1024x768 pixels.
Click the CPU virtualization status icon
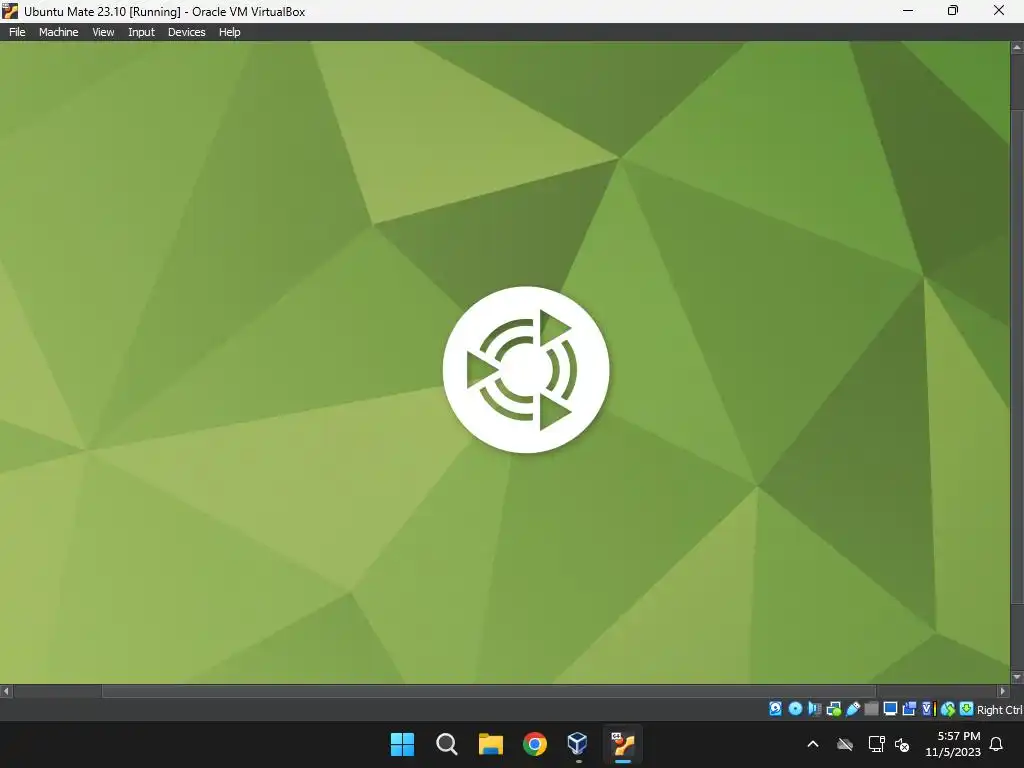[x=929, y=709]
